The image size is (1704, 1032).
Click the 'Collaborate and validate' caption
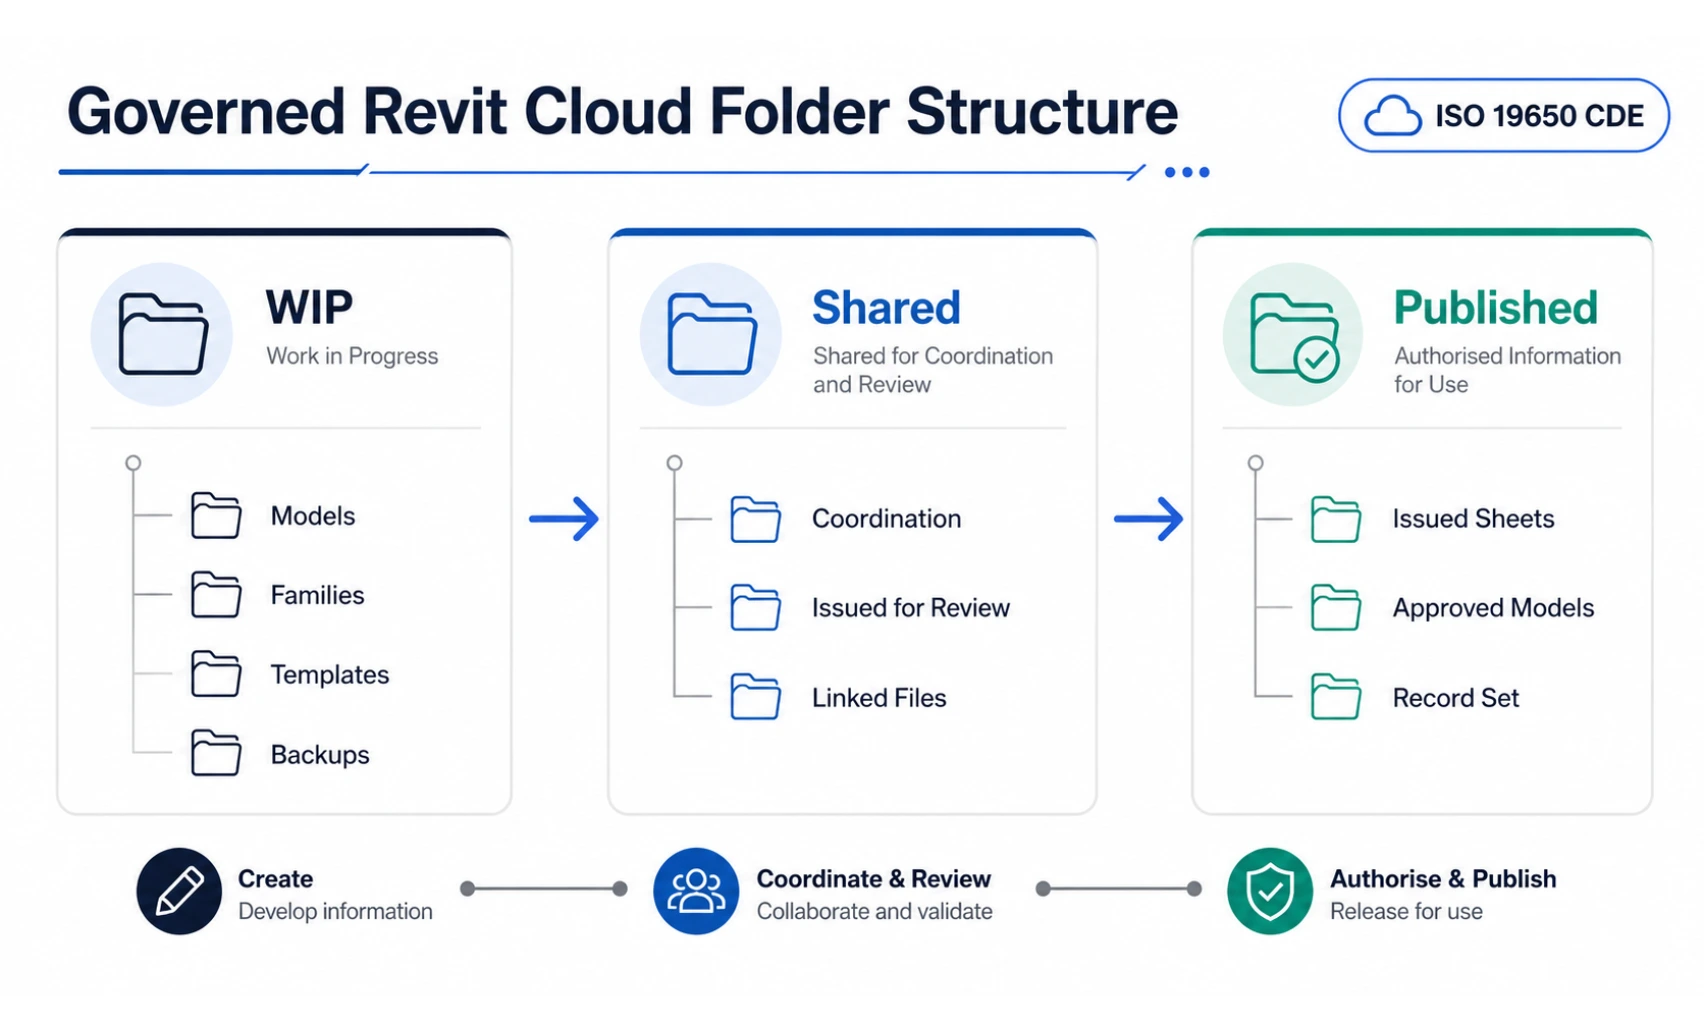click(x=875, y=911)
